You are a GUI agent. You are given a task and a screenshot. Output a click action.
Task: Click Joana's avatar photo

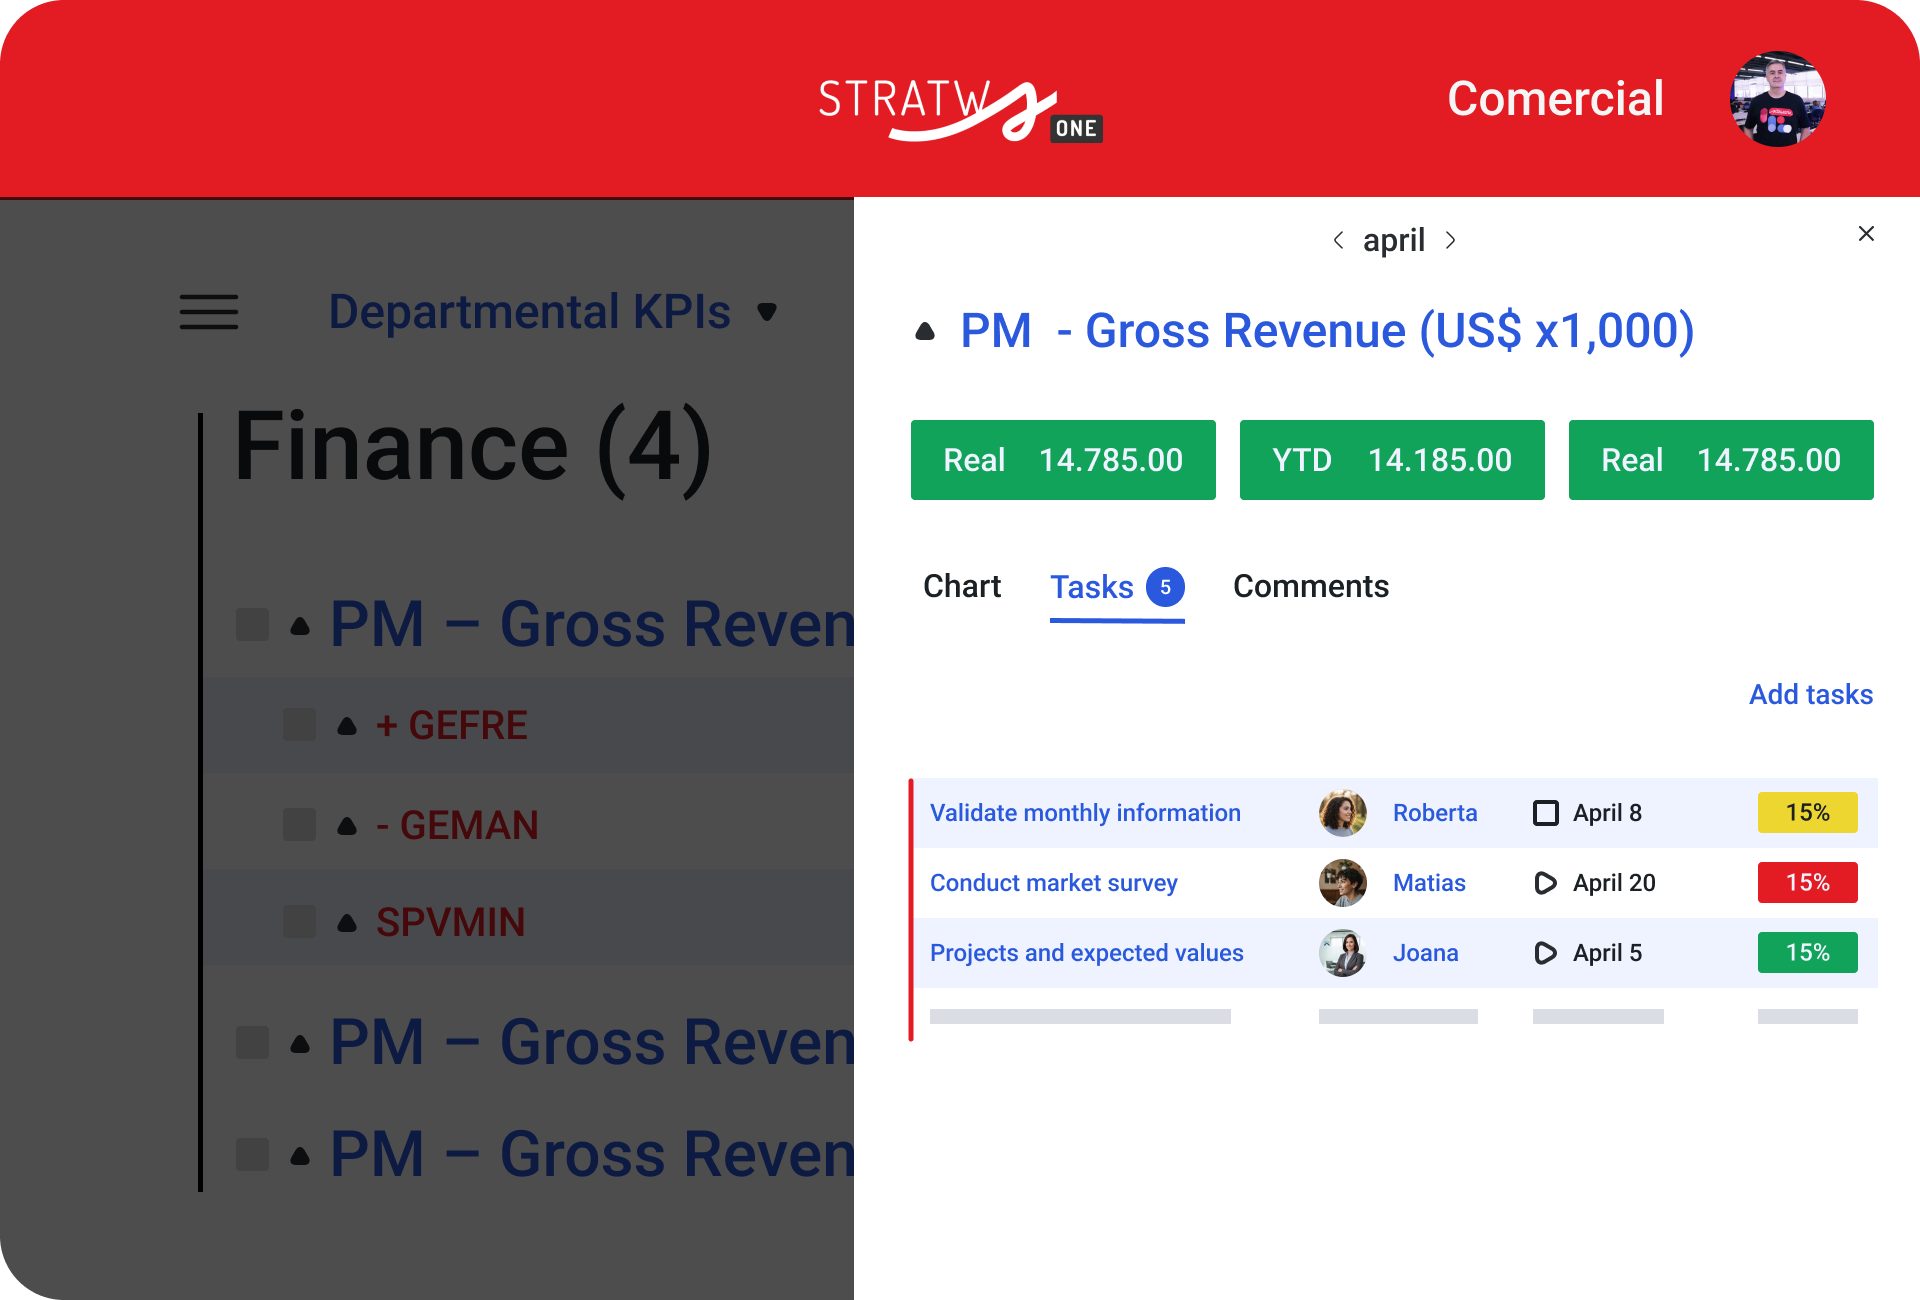point(1342,953)
